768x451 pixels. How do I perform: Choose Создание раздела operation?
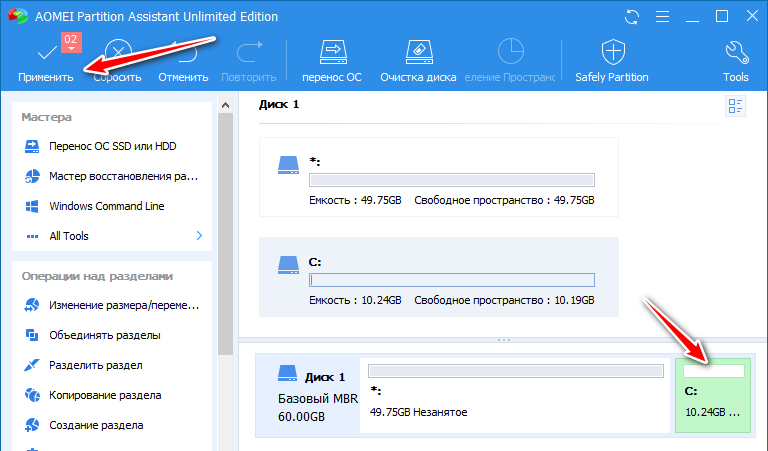click(x=112, y=425)
